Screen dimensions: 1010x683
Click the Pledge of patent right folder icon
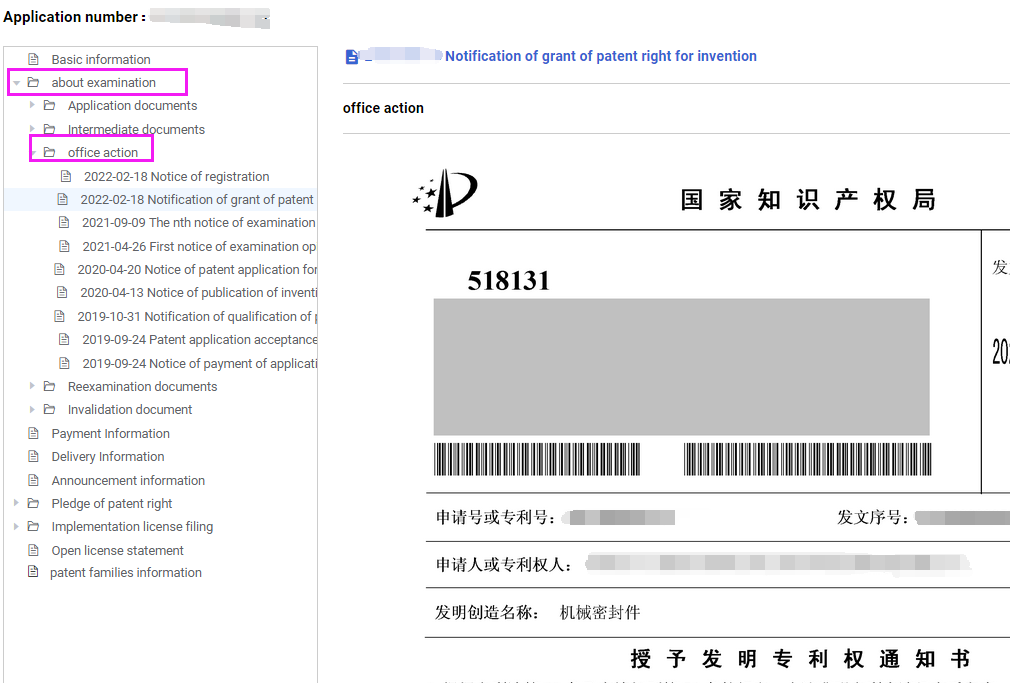(x=33, y=503)
